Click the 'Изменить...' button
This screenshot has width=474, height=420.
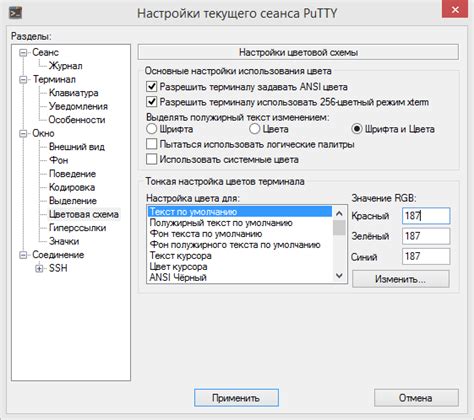coord(401,279)
